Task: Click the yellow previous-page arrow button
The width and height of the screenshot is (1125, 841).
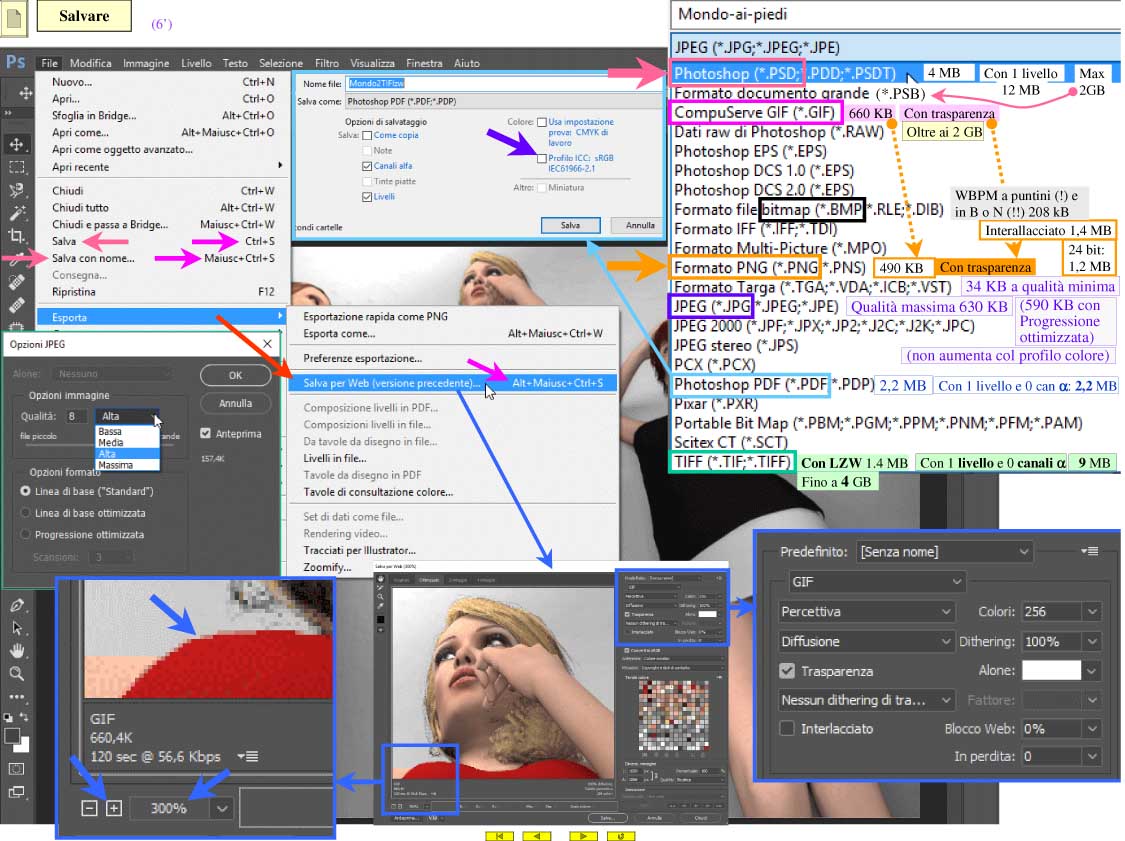Action: click(537, 836)
